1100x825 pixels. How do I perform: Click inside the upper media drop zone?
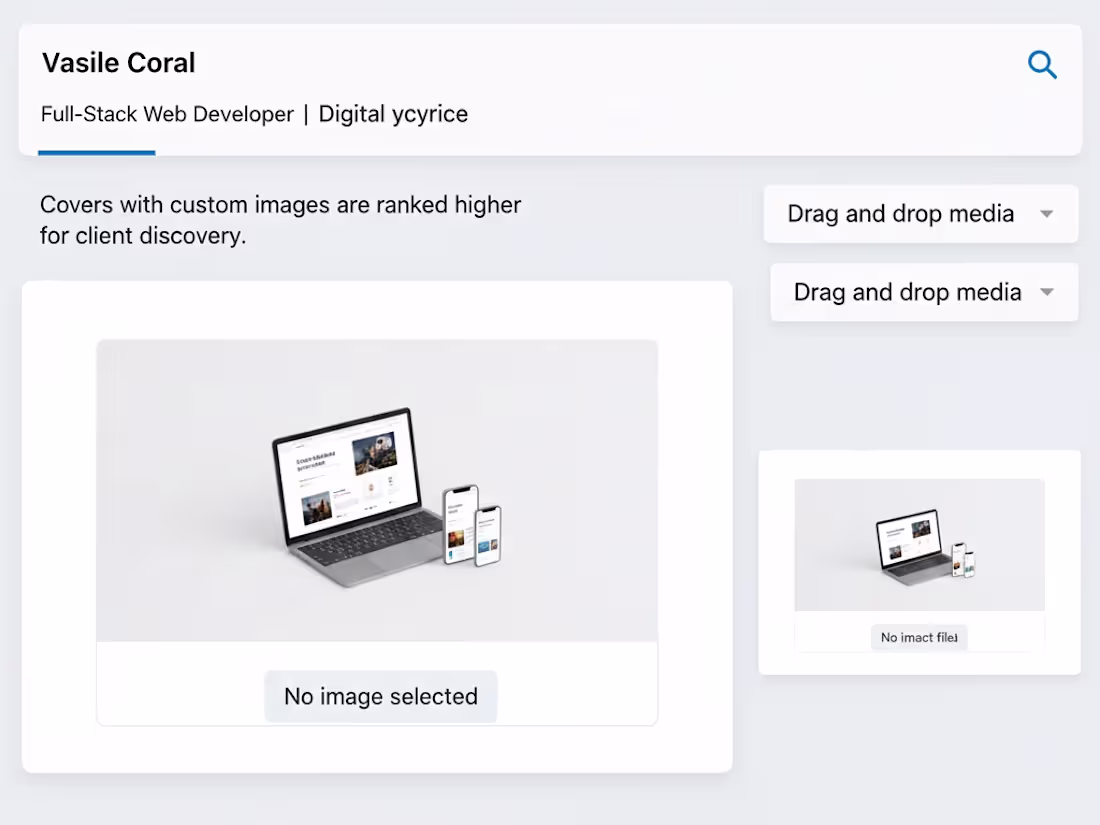click(x=900, y=213)
